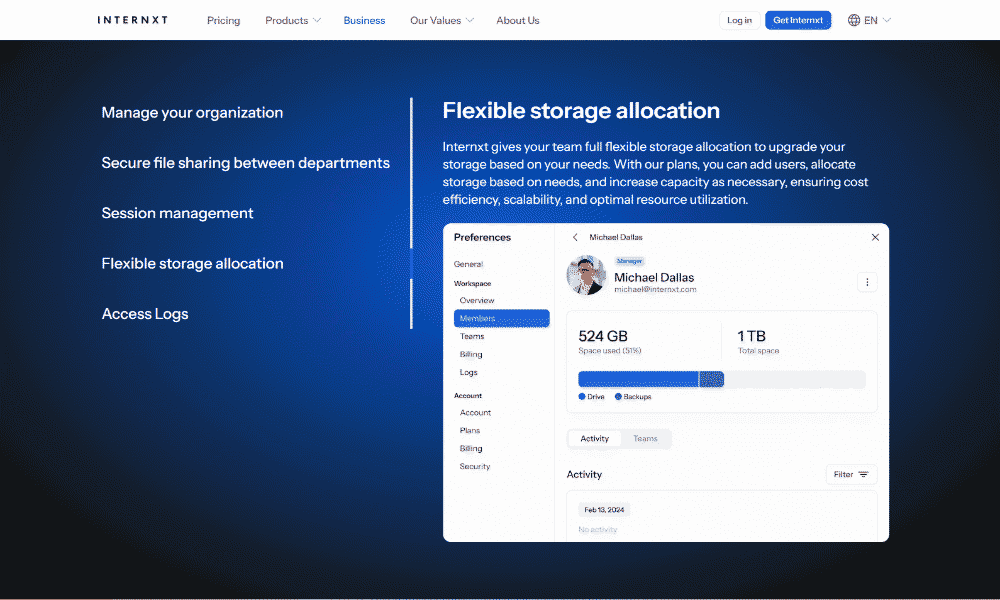The image size is (1000, 600).
Task: Click michael@internxt.com email text
Action: [655, 289]
